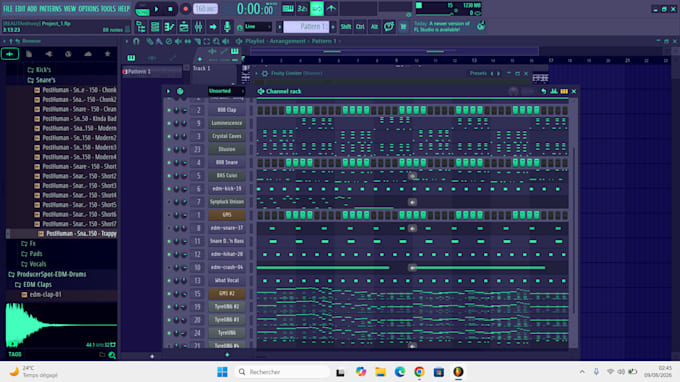Open the PATTERNS menu
This screenshot has height=382, width=680.
[51, 9]
